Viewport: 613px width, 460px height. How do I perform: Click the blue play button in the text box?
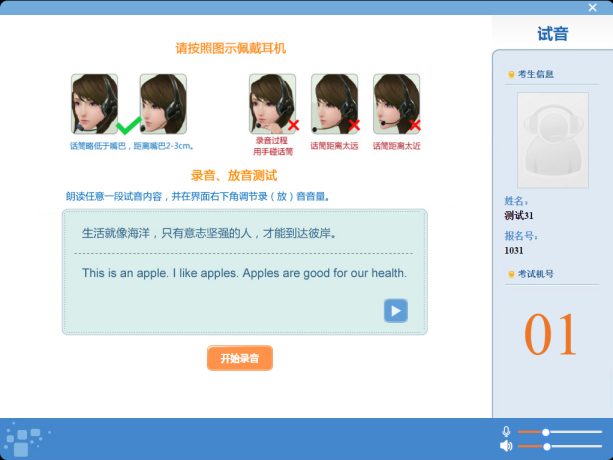[x=396, y=311]
